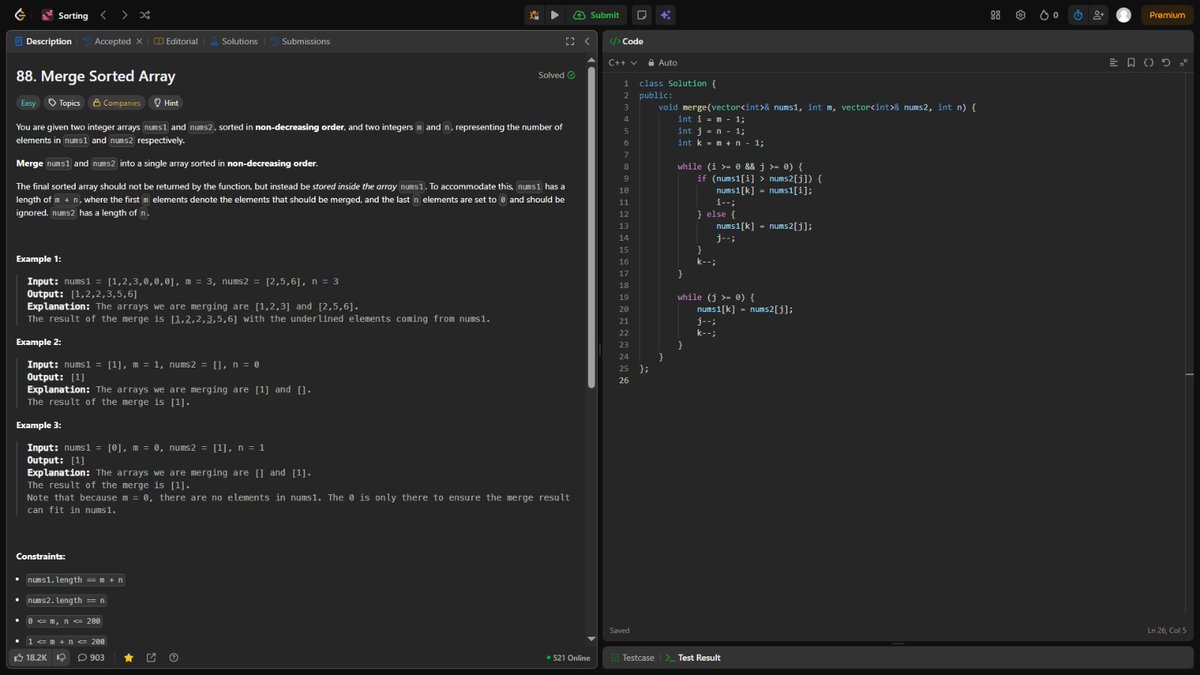The width and height of the screenshot is (1200, 675).
Task: Toggle the Auto editor lock setting
Action: pyautogui.click(x=662, y=63)
